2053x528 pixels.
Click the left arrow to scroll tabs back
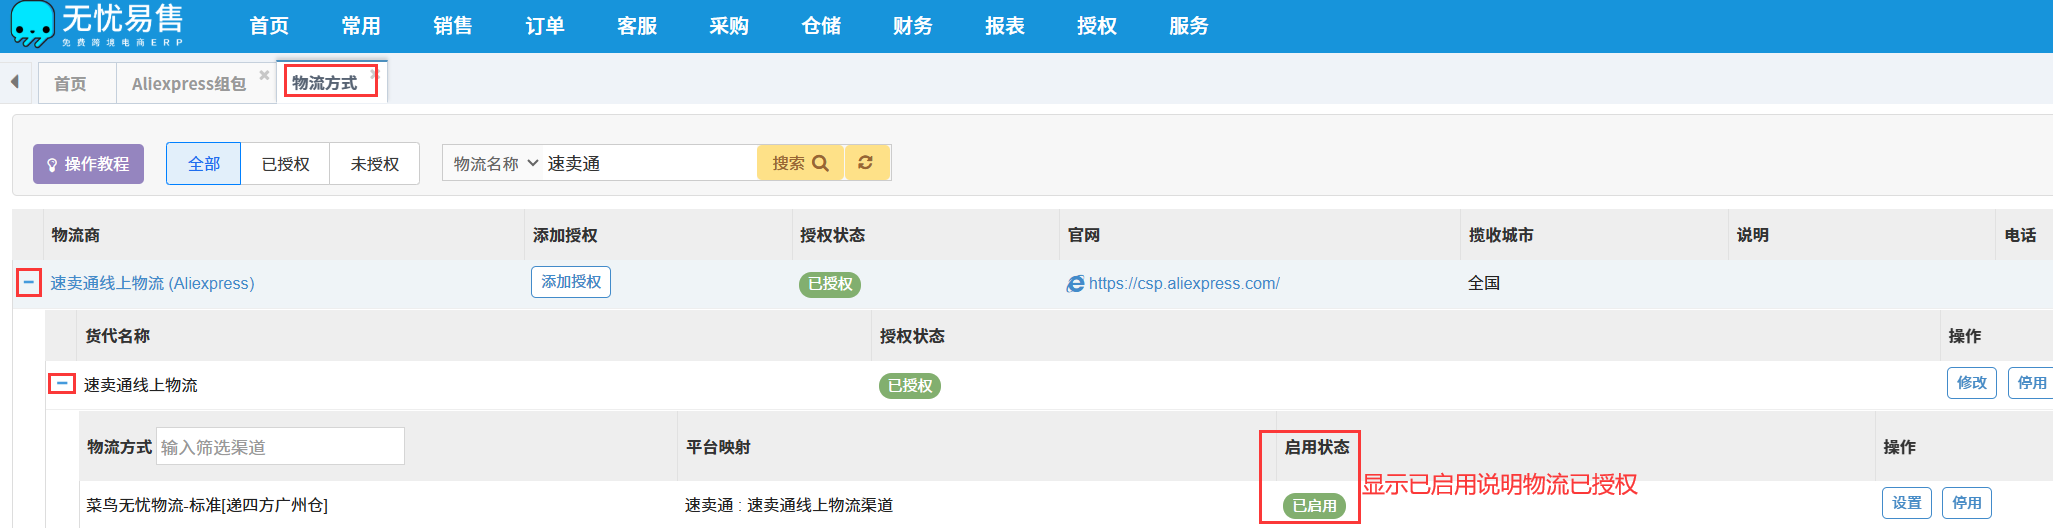pyautogui.click(x=15, y=82)
